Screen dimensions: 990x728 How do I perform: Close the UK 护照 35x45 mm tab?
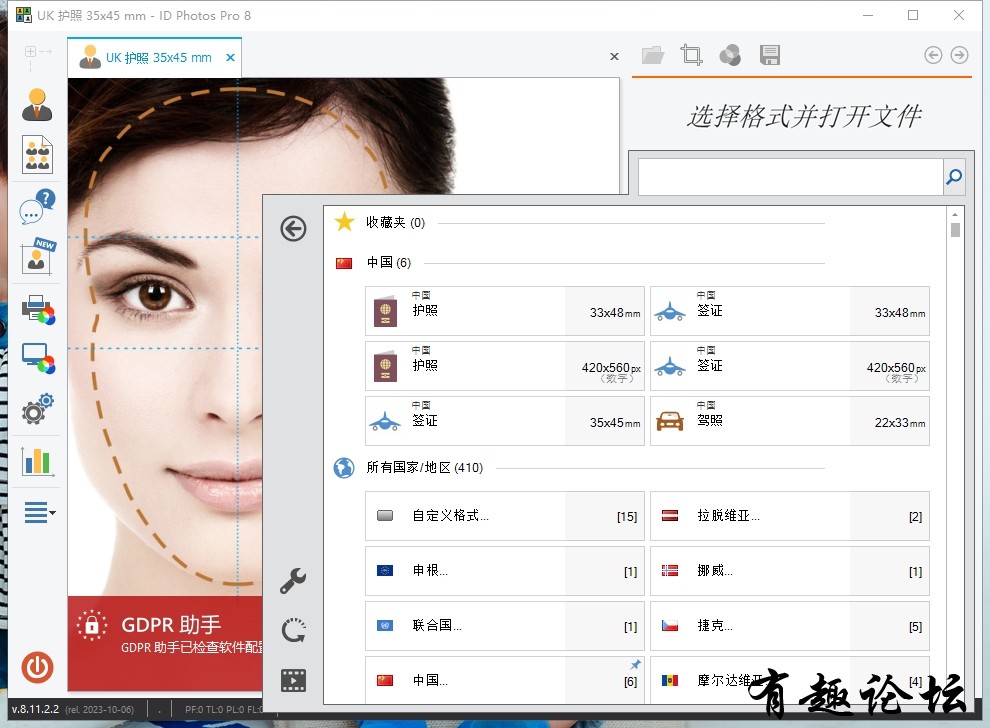(x=230, y=57)
